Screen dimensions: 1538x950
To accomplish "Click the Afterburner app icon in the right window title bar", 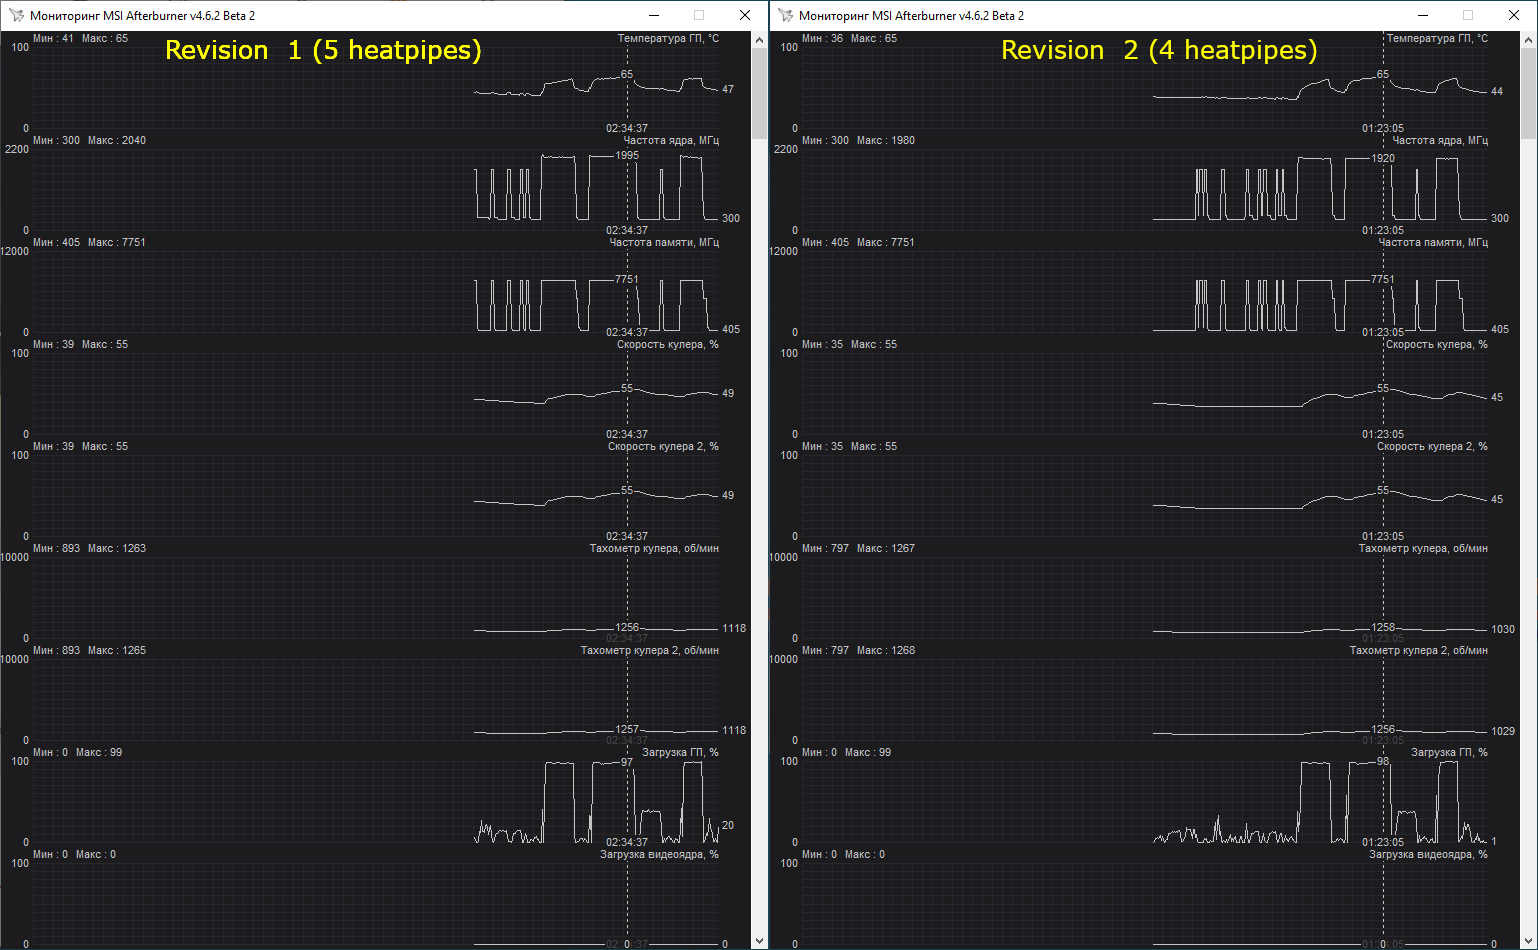I will [x=785, y=15].
